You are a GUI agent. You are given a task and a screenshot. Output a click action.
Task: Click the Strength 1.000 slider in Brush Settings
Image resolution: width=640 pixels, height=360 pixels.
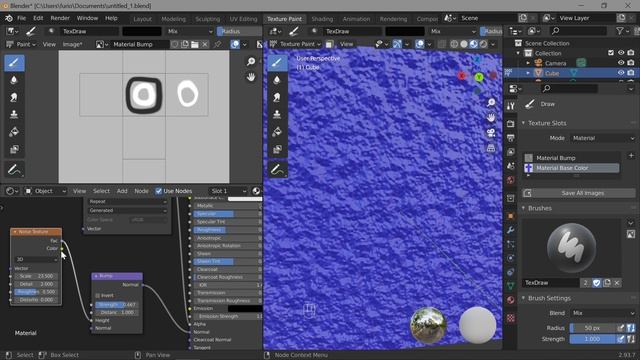tap(592, 339)
